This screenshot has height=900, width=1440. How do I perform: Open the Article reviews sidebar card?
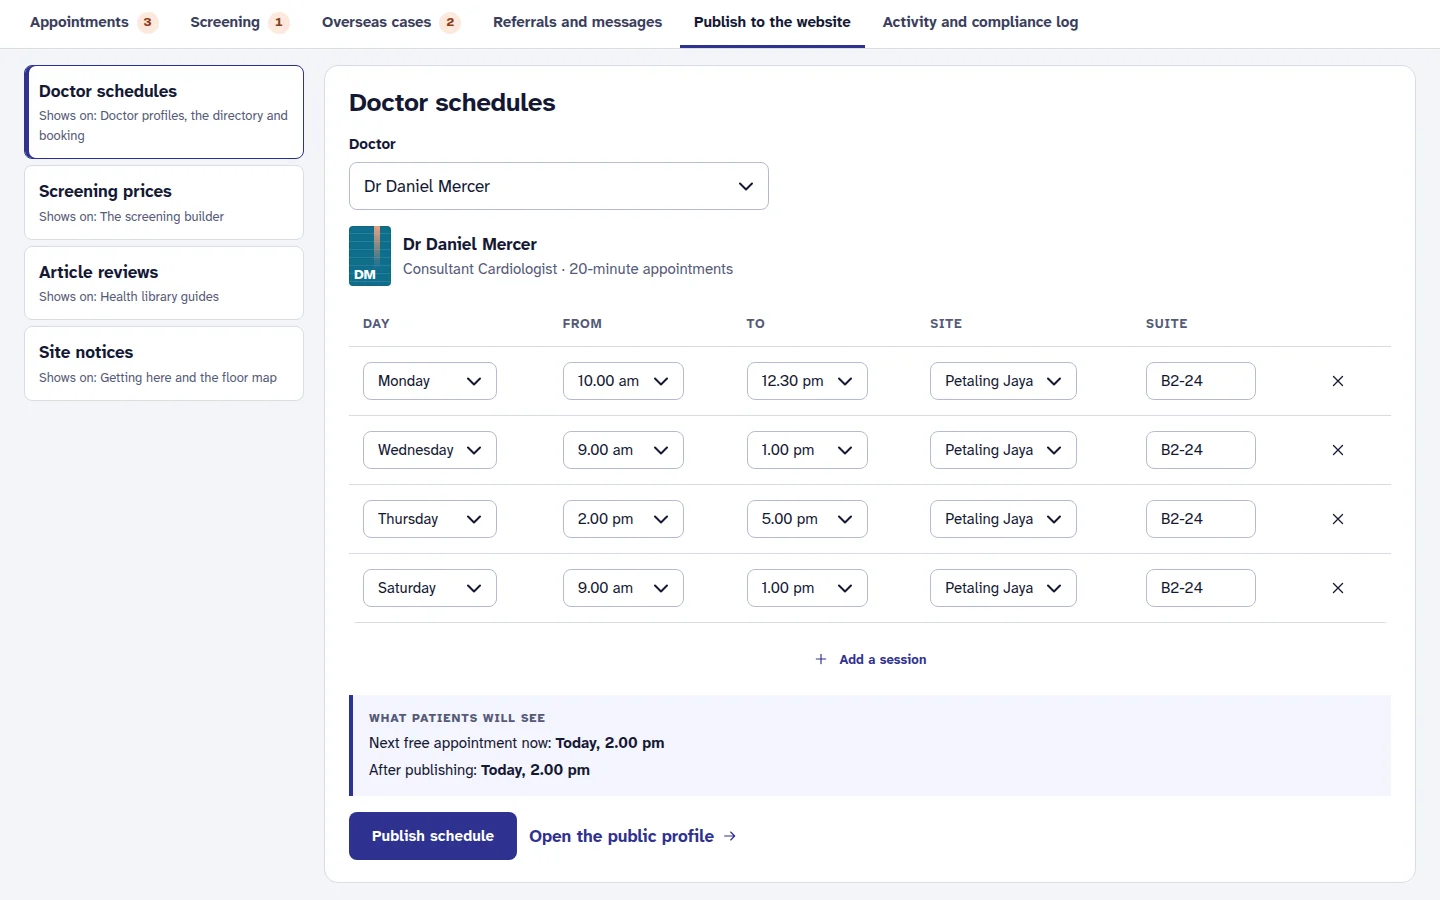pyautogui.click(x=164, y=283)
